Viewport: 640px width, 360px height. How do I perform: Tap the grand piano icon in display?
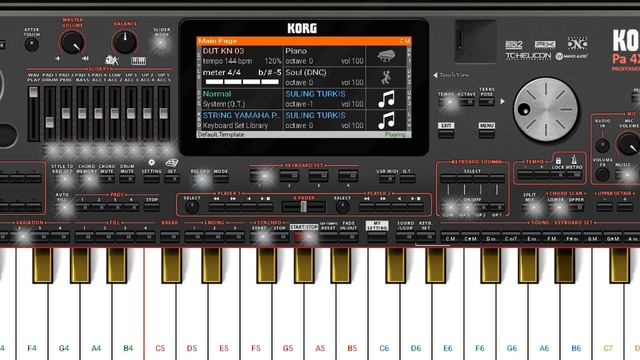[386, 56]
